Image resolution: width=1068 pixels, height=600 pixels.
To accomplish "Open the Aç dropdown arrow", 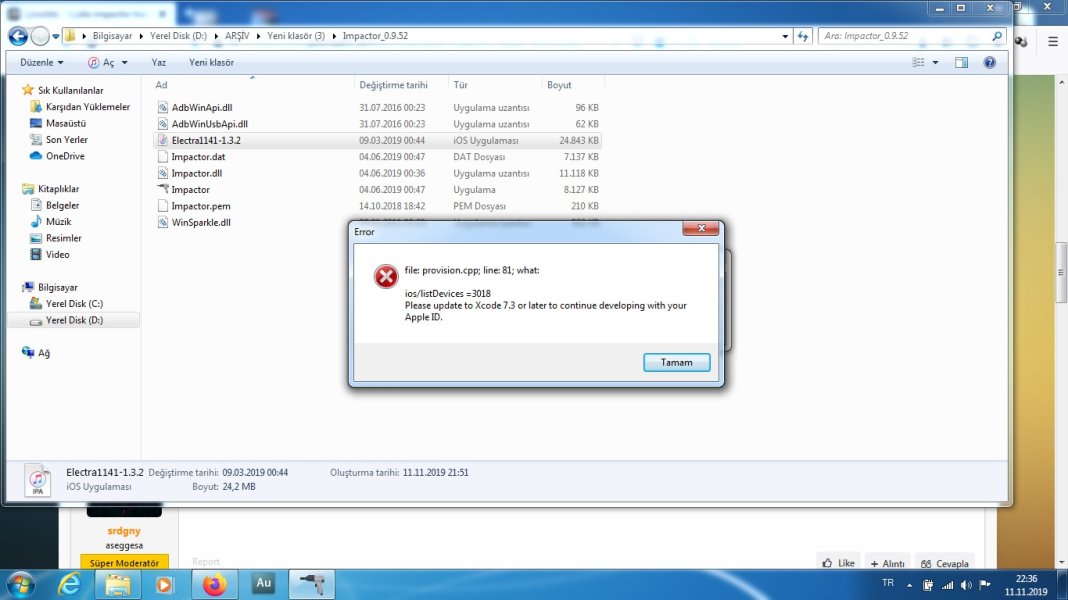I will tap(124, 62).
